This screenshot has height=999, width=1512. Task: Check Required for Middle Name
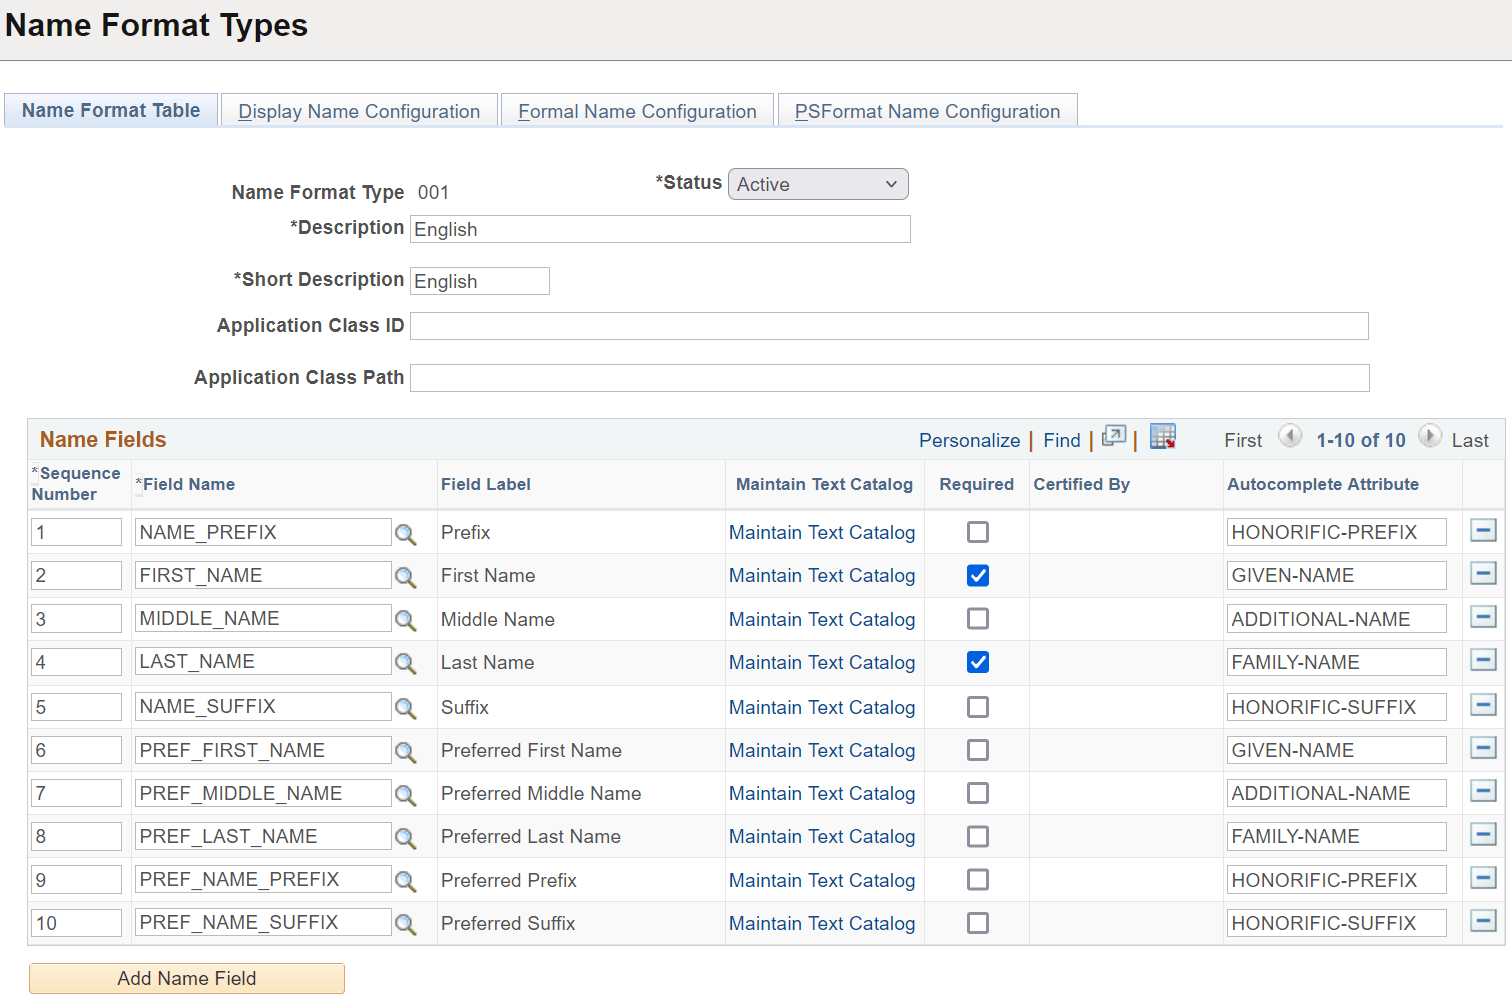coord(978,619)
